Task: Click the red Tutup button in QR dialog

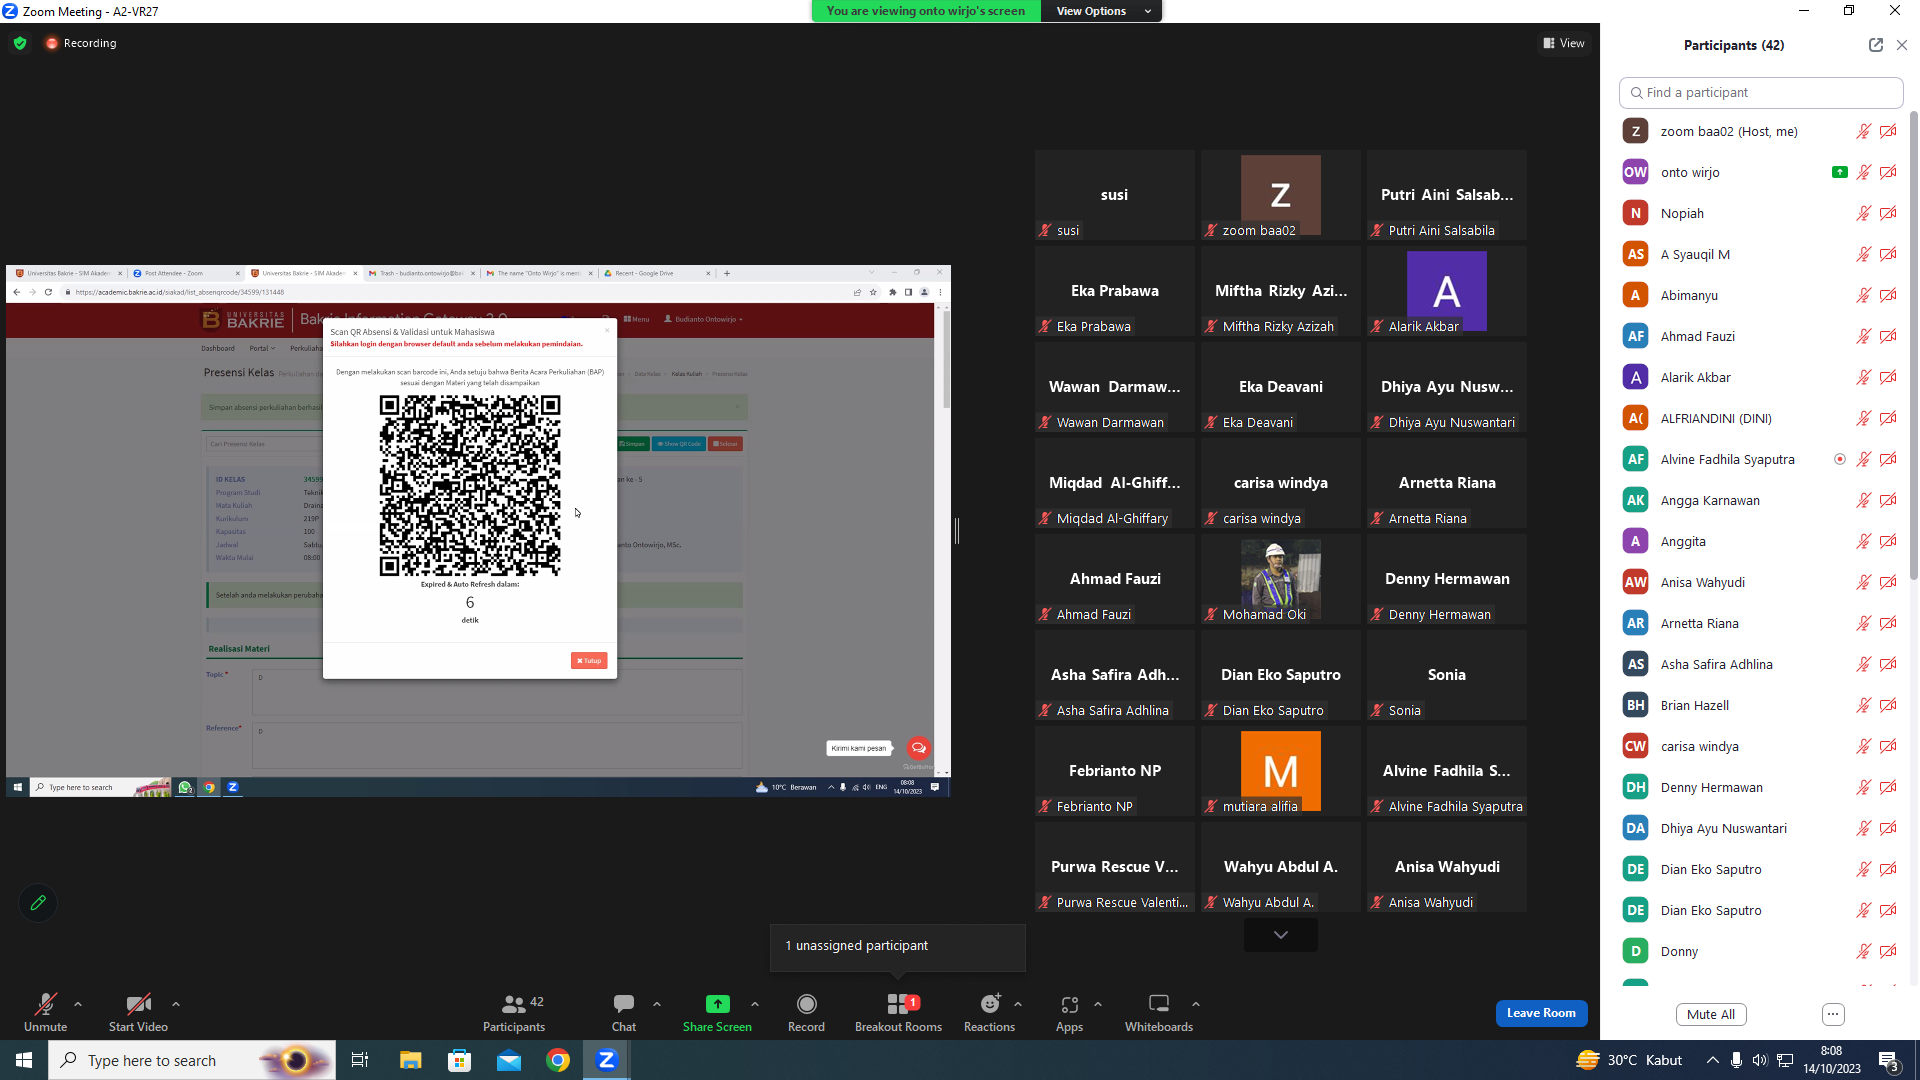Action: click(x=589, y=661)
